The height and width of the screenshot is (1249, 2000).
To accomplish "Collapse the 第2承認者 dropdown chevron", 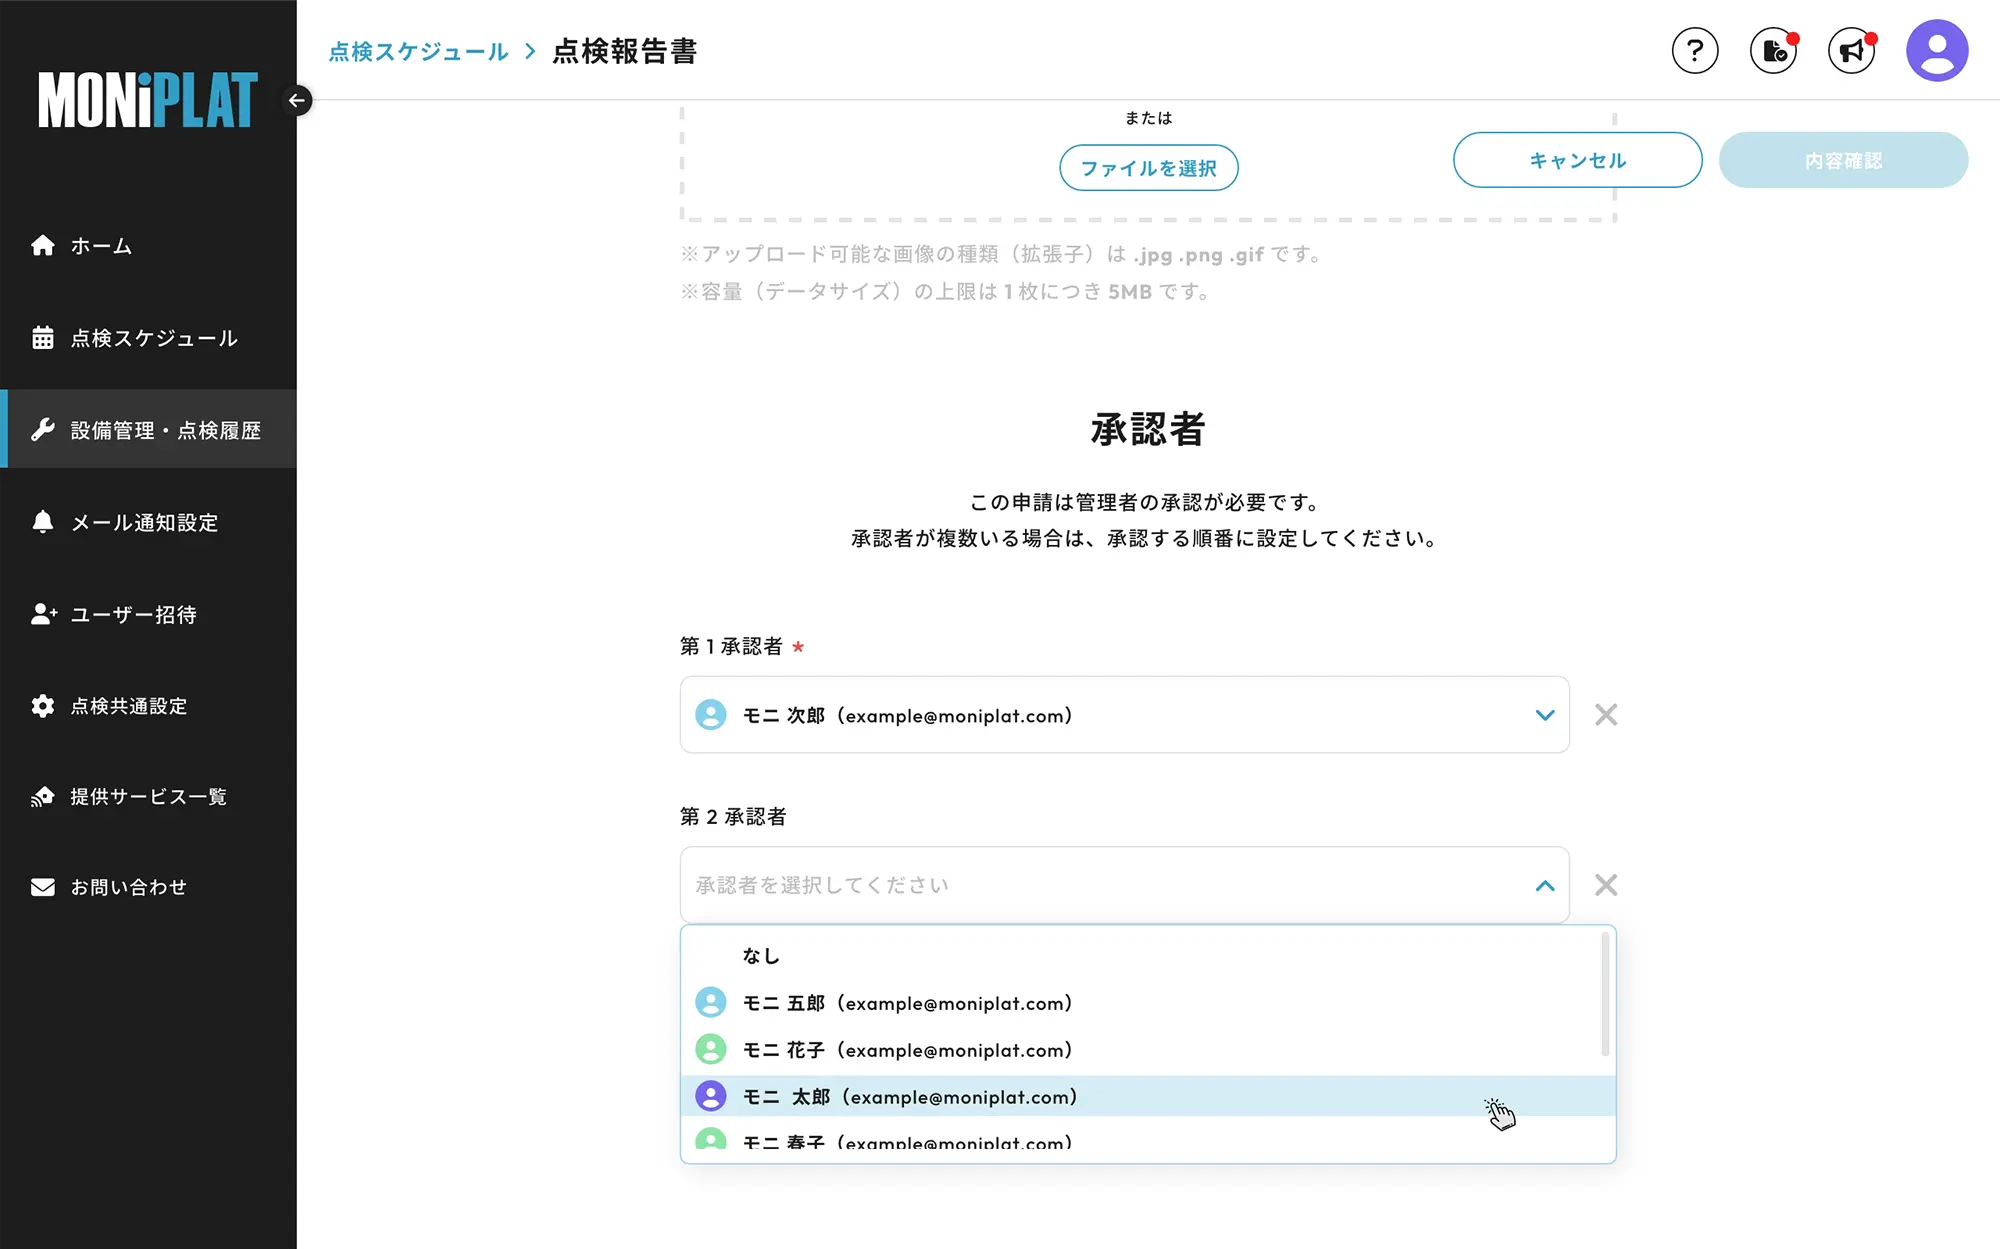I will tap(1545, 885).
